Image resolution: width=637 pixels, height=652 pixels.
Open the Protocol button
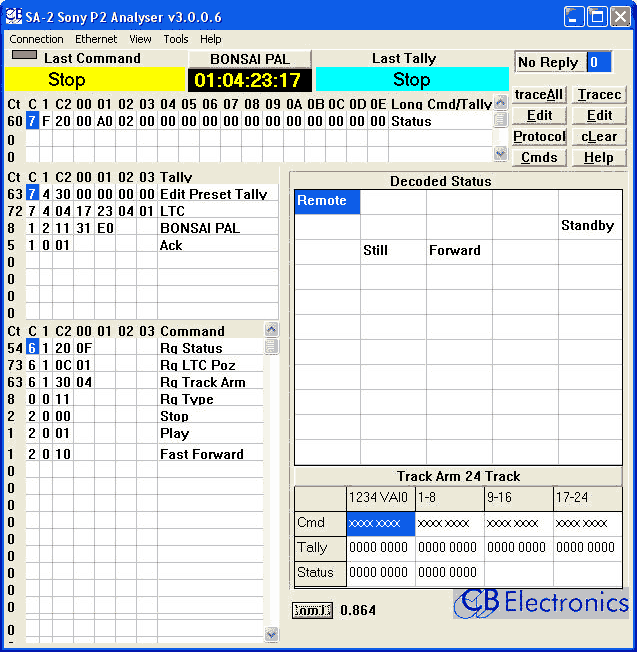[539, 137]
